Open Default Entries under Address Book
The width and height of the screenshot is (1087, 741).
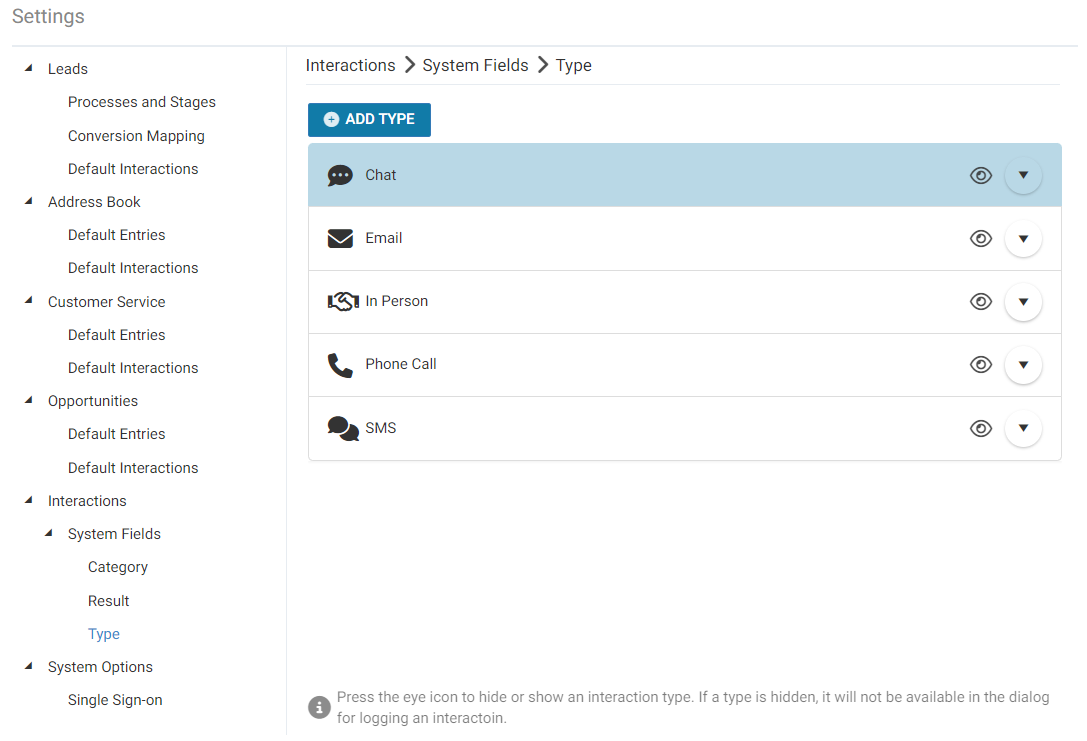click(116, 235)
